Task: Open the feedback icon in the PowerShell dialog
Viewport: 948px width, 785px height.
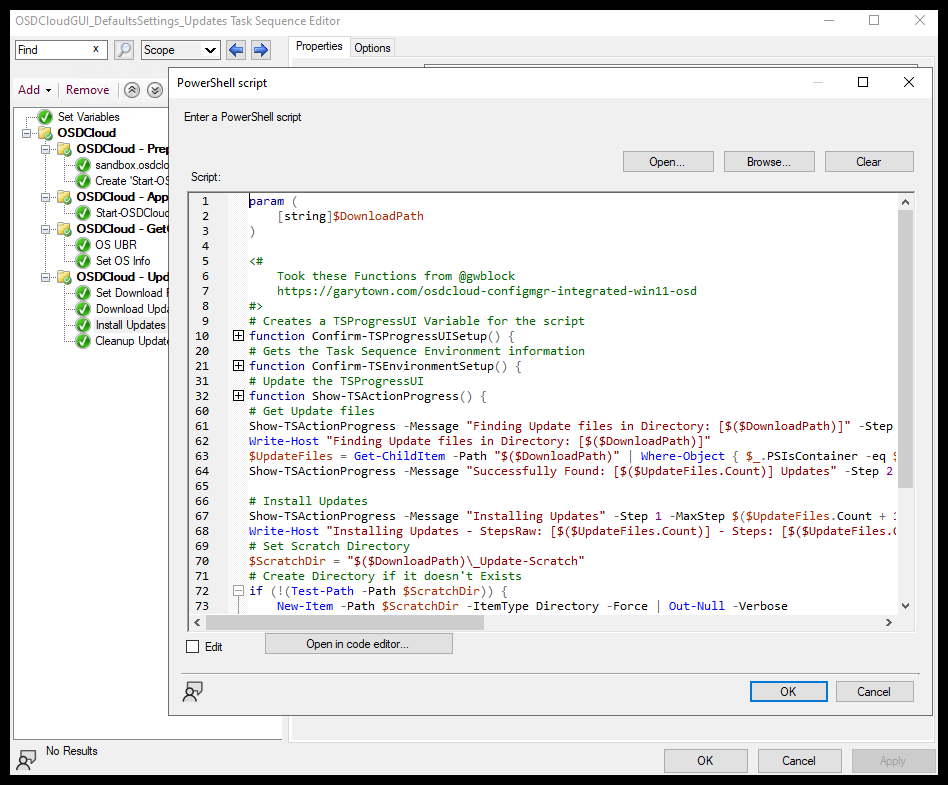Action: pyautogui.click(x=193, y=691)
